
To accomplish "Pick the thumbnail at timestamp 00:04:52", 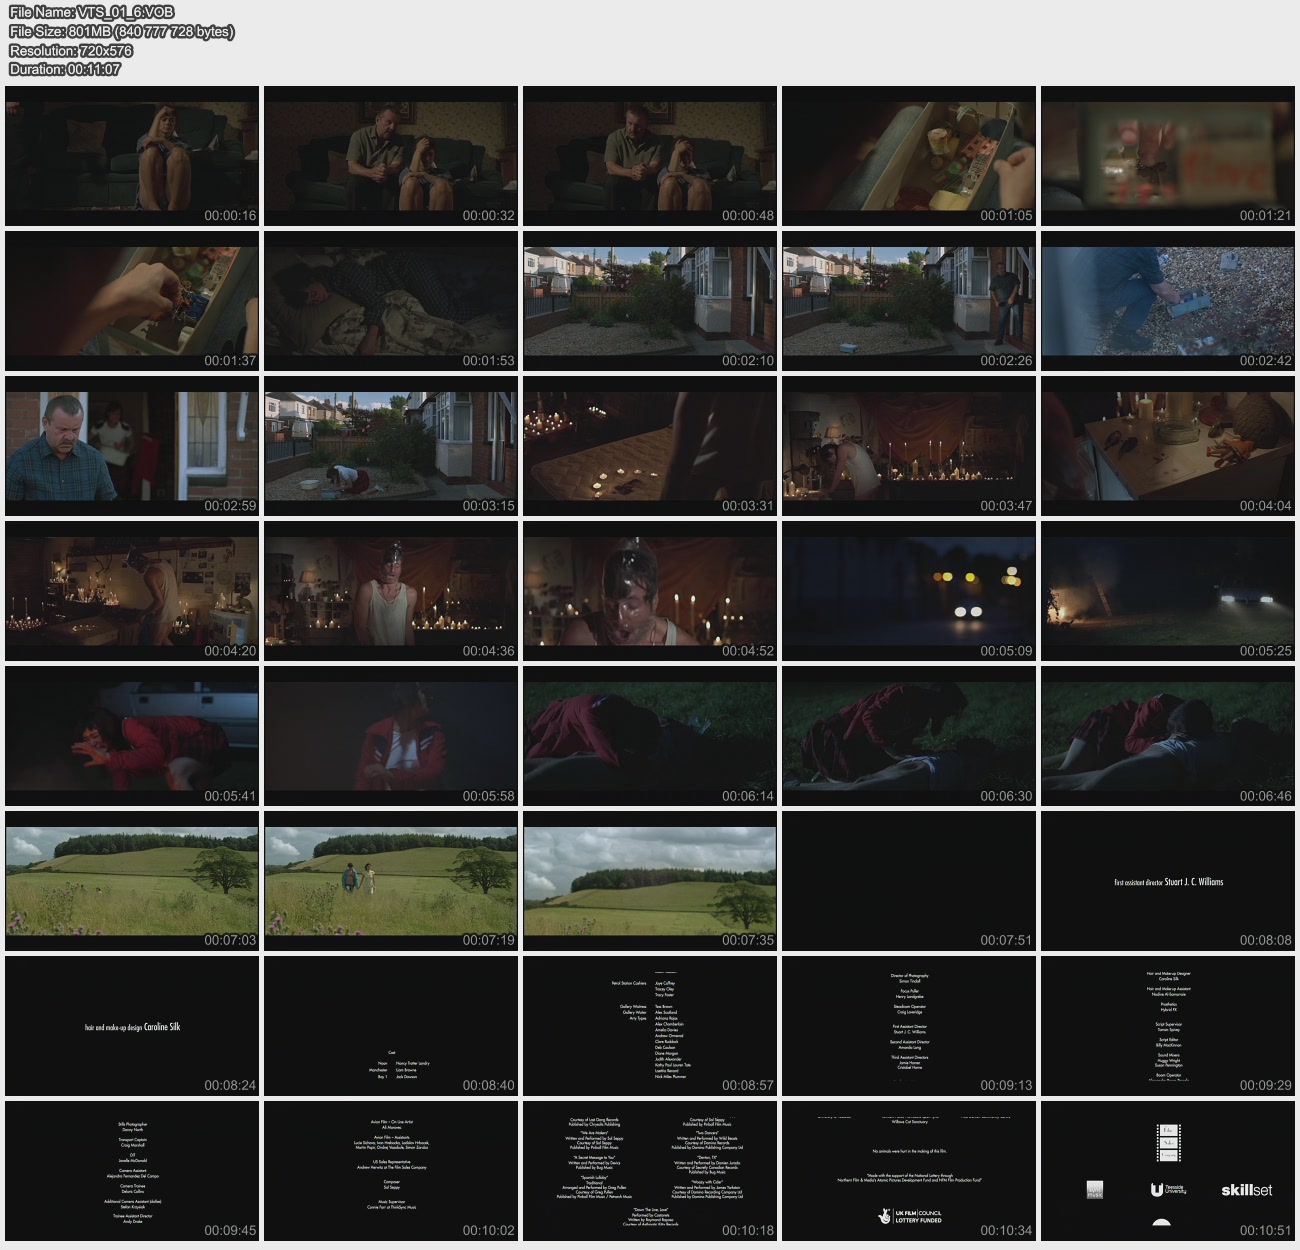I will tap(650, 590).
